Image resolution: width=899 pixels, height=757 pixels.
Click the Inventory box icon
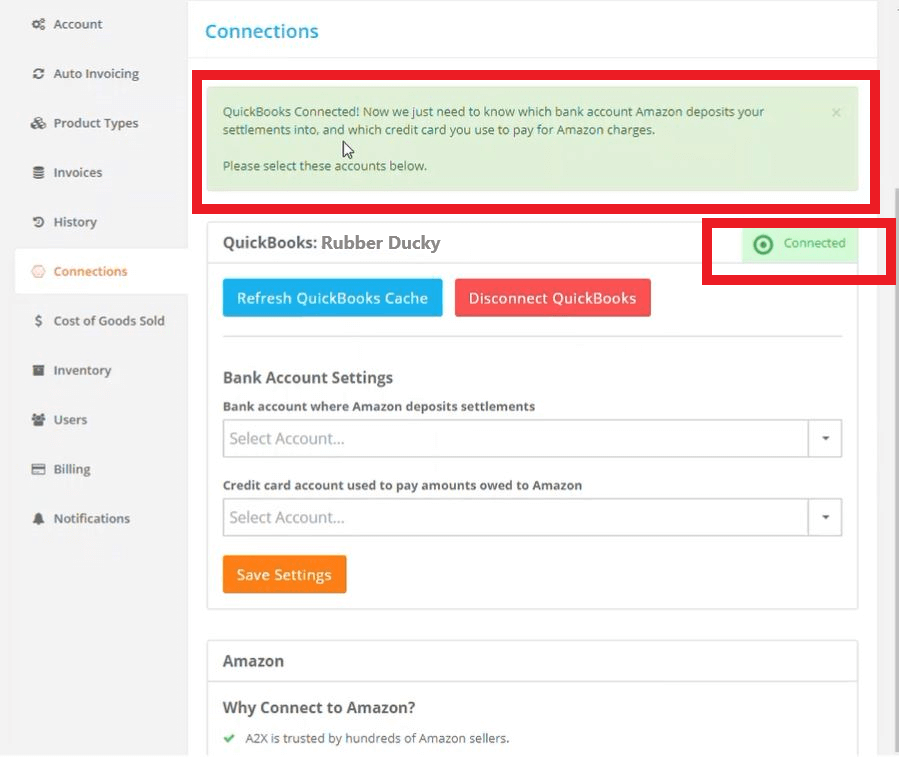tap(38, 370)
